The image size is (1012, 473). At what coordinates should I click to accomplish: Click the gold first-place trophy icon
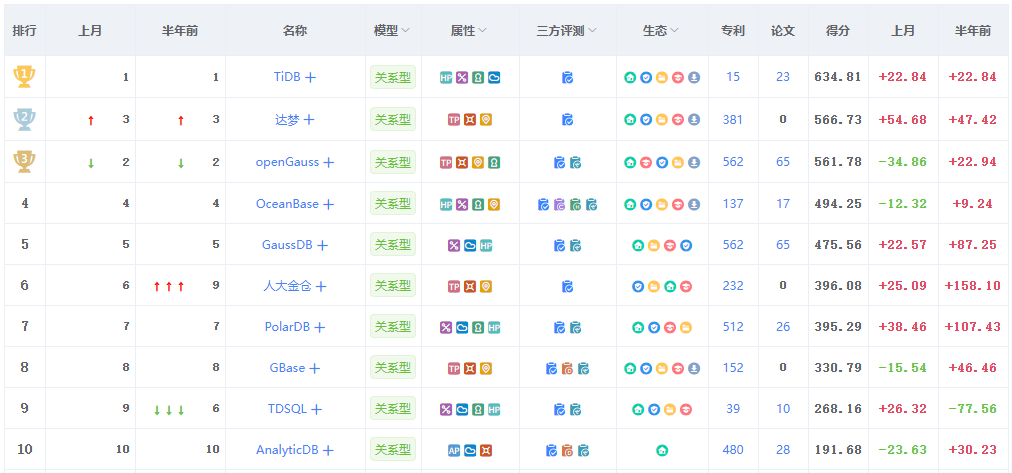(25, 77)
